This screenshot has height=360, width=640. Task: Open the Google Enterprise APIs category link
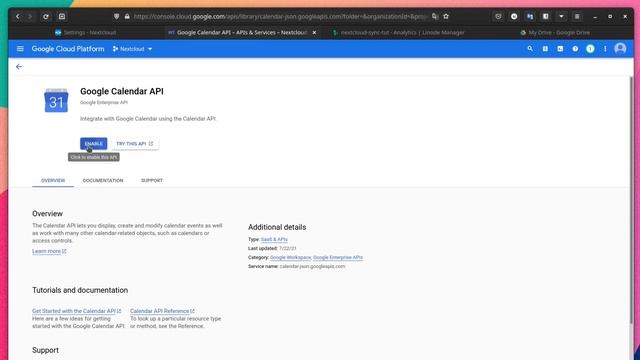[338, 257]
